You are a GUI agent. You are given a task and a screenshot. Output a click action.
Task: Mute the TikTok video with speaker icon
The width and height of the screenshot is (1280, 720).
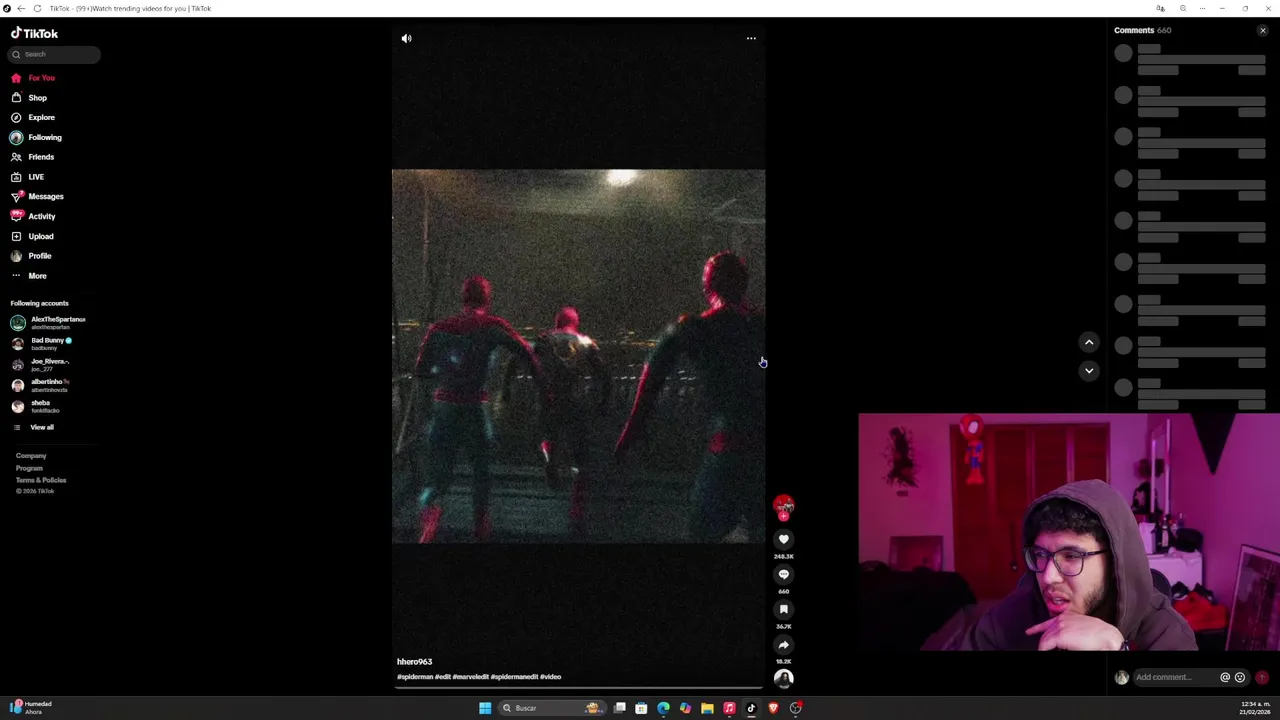(406, 38)
